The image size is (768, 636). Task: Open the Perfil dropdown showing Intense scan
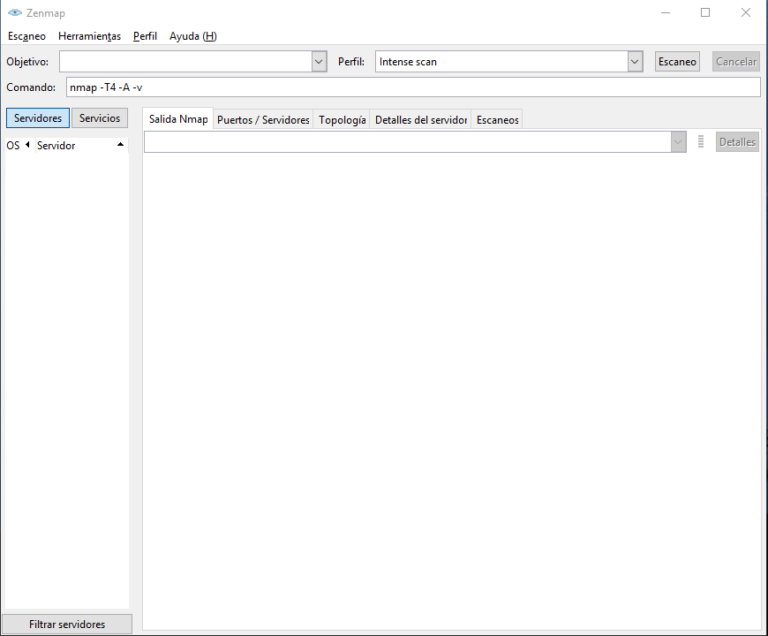509,62
